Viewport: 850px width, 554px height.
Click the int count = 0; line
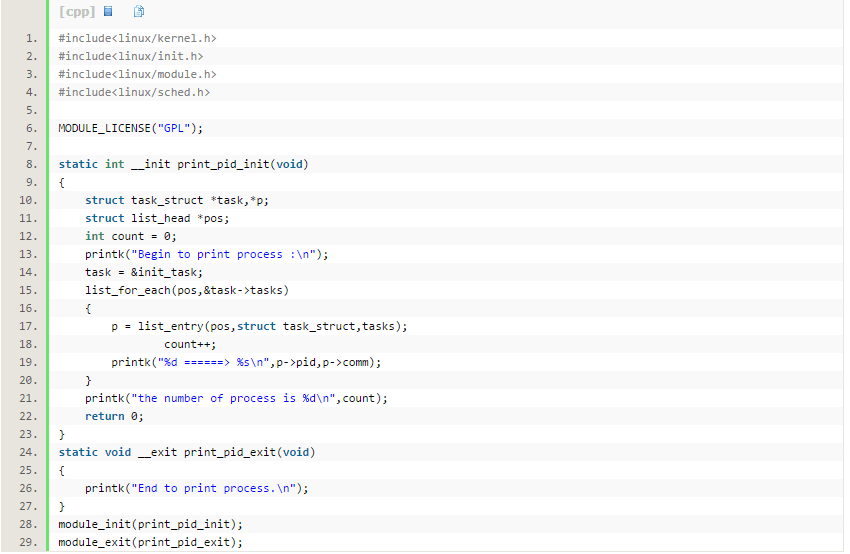click(x=131, y=236)
